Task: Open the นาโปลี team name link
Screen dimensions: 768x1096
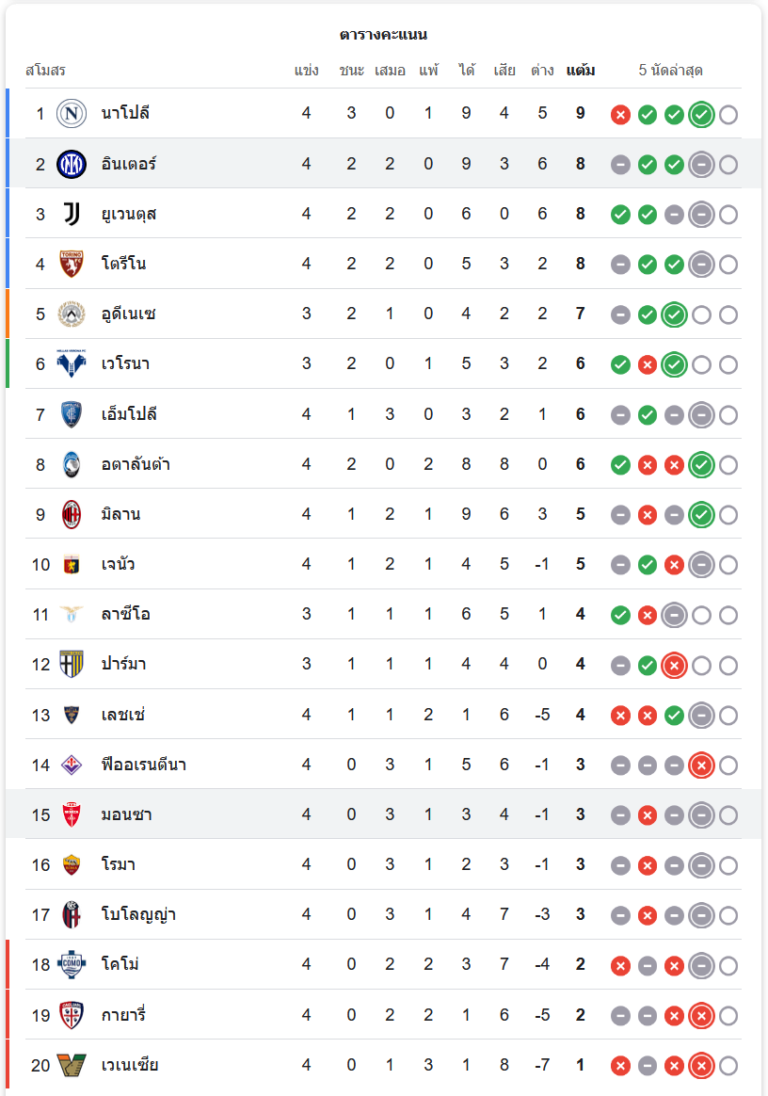Action: pyautogui.click(x=125, y=113)
